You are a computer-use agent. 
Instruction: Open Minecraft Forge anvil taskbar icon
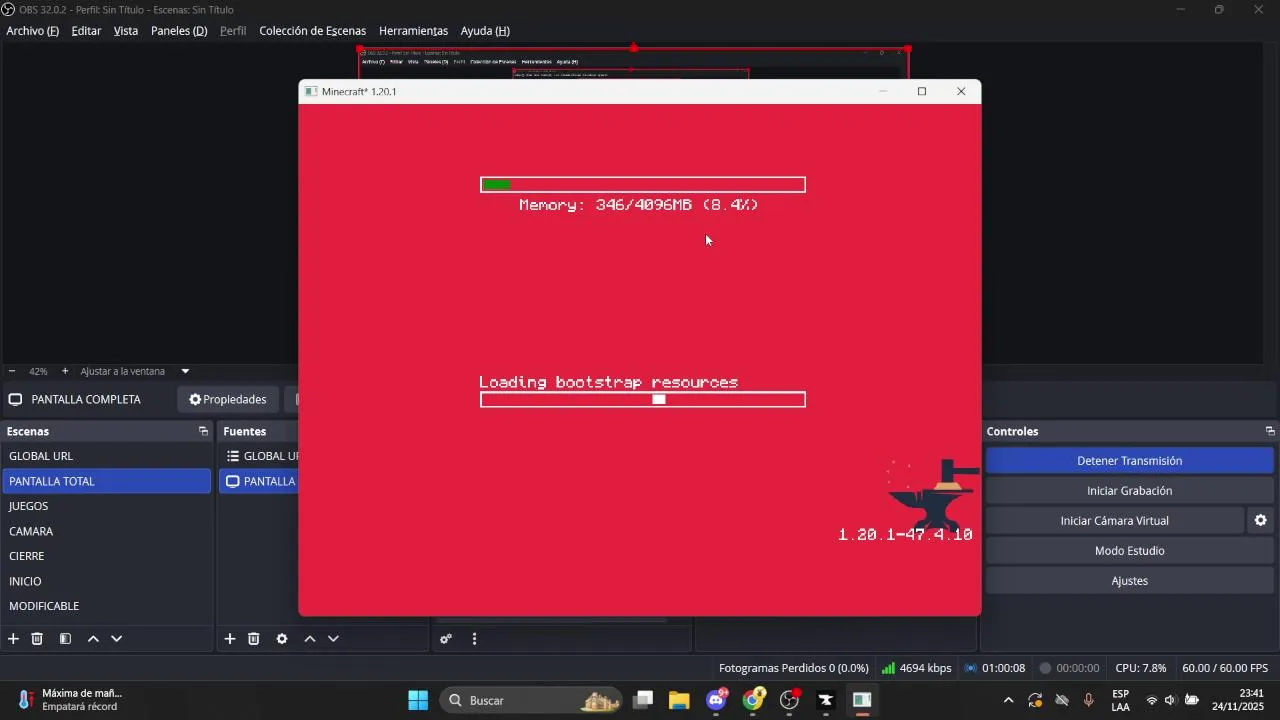tap(826, 700)
